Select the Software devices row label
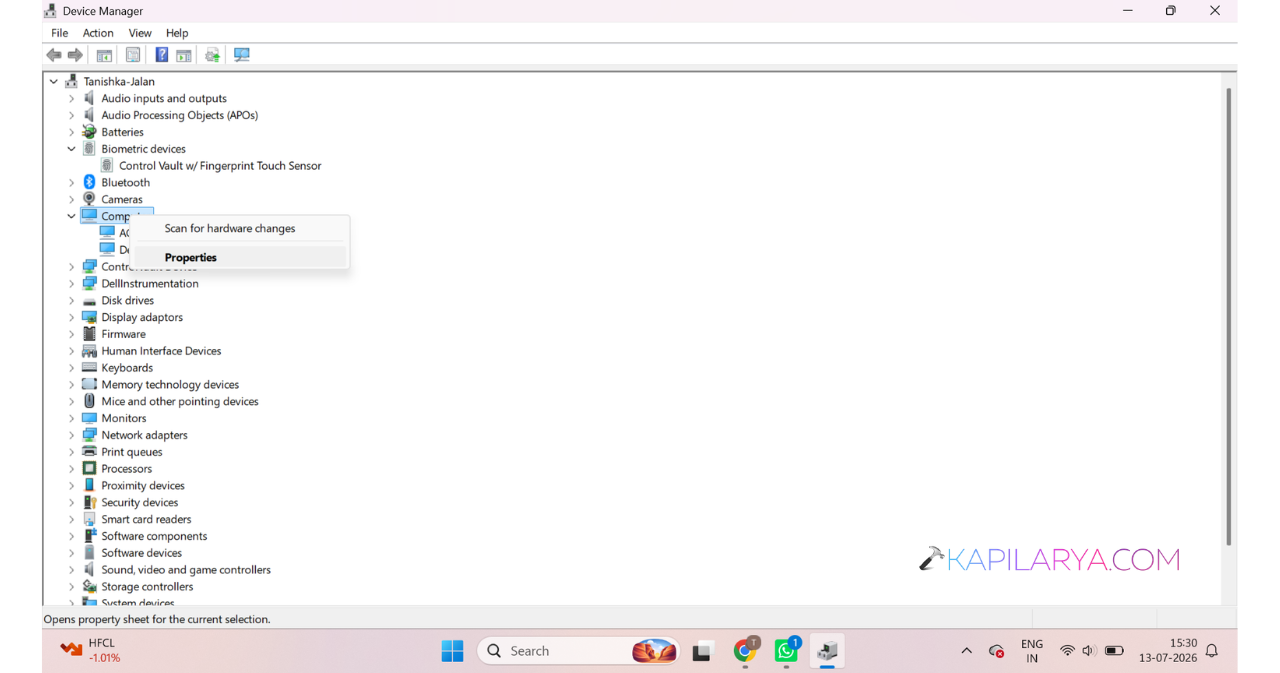Image resolution: width=1280 pixels, height=673 pixels. coord(142,553)
